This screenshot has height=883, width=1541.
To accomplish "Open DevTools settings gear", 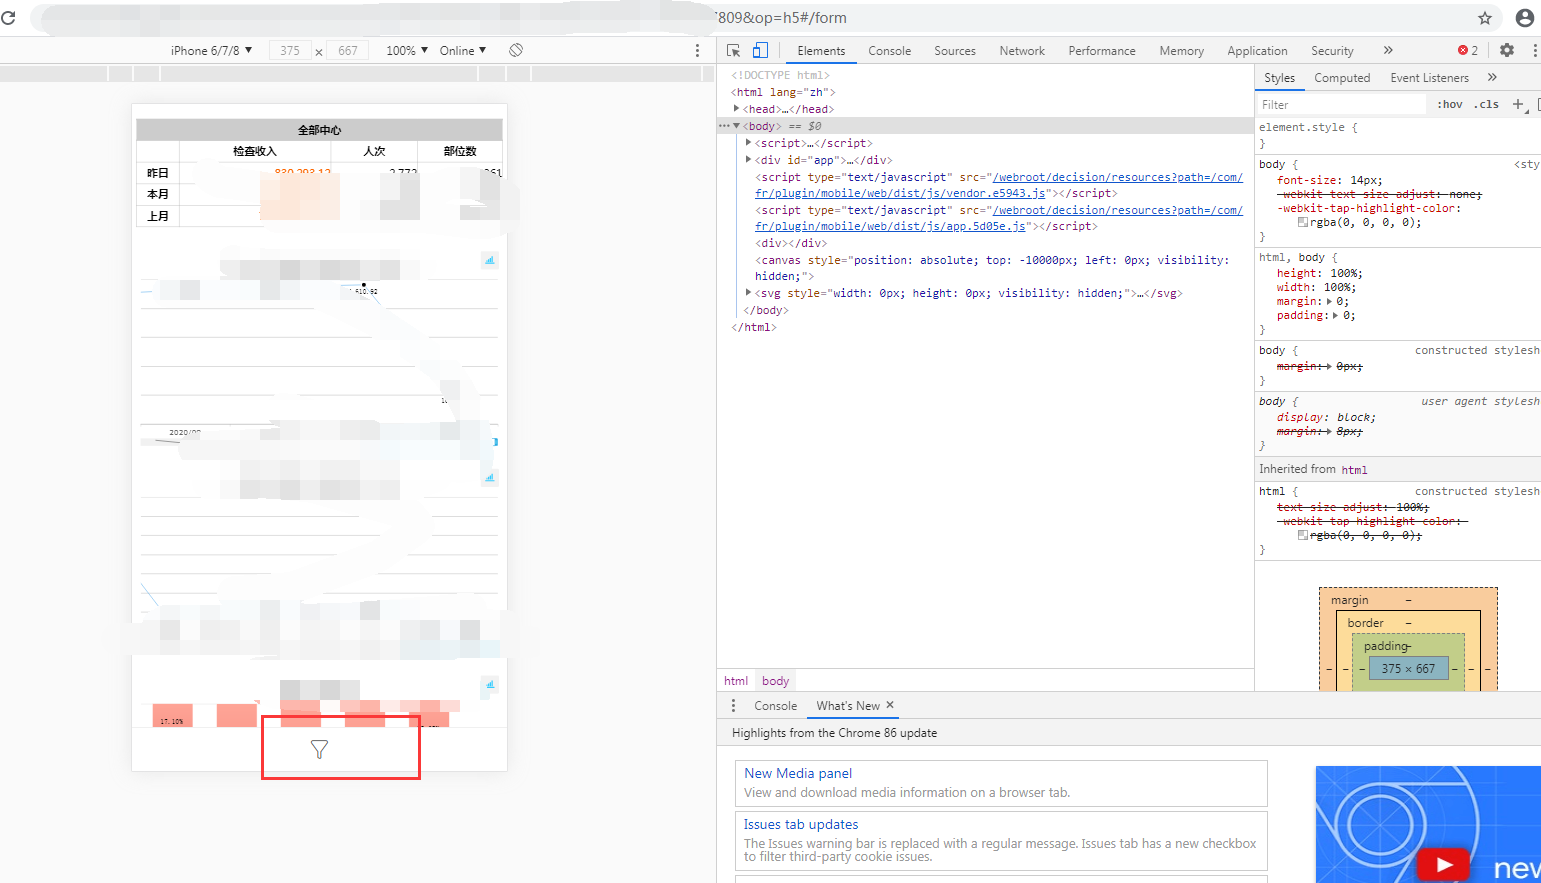I will coord(1507,50).
